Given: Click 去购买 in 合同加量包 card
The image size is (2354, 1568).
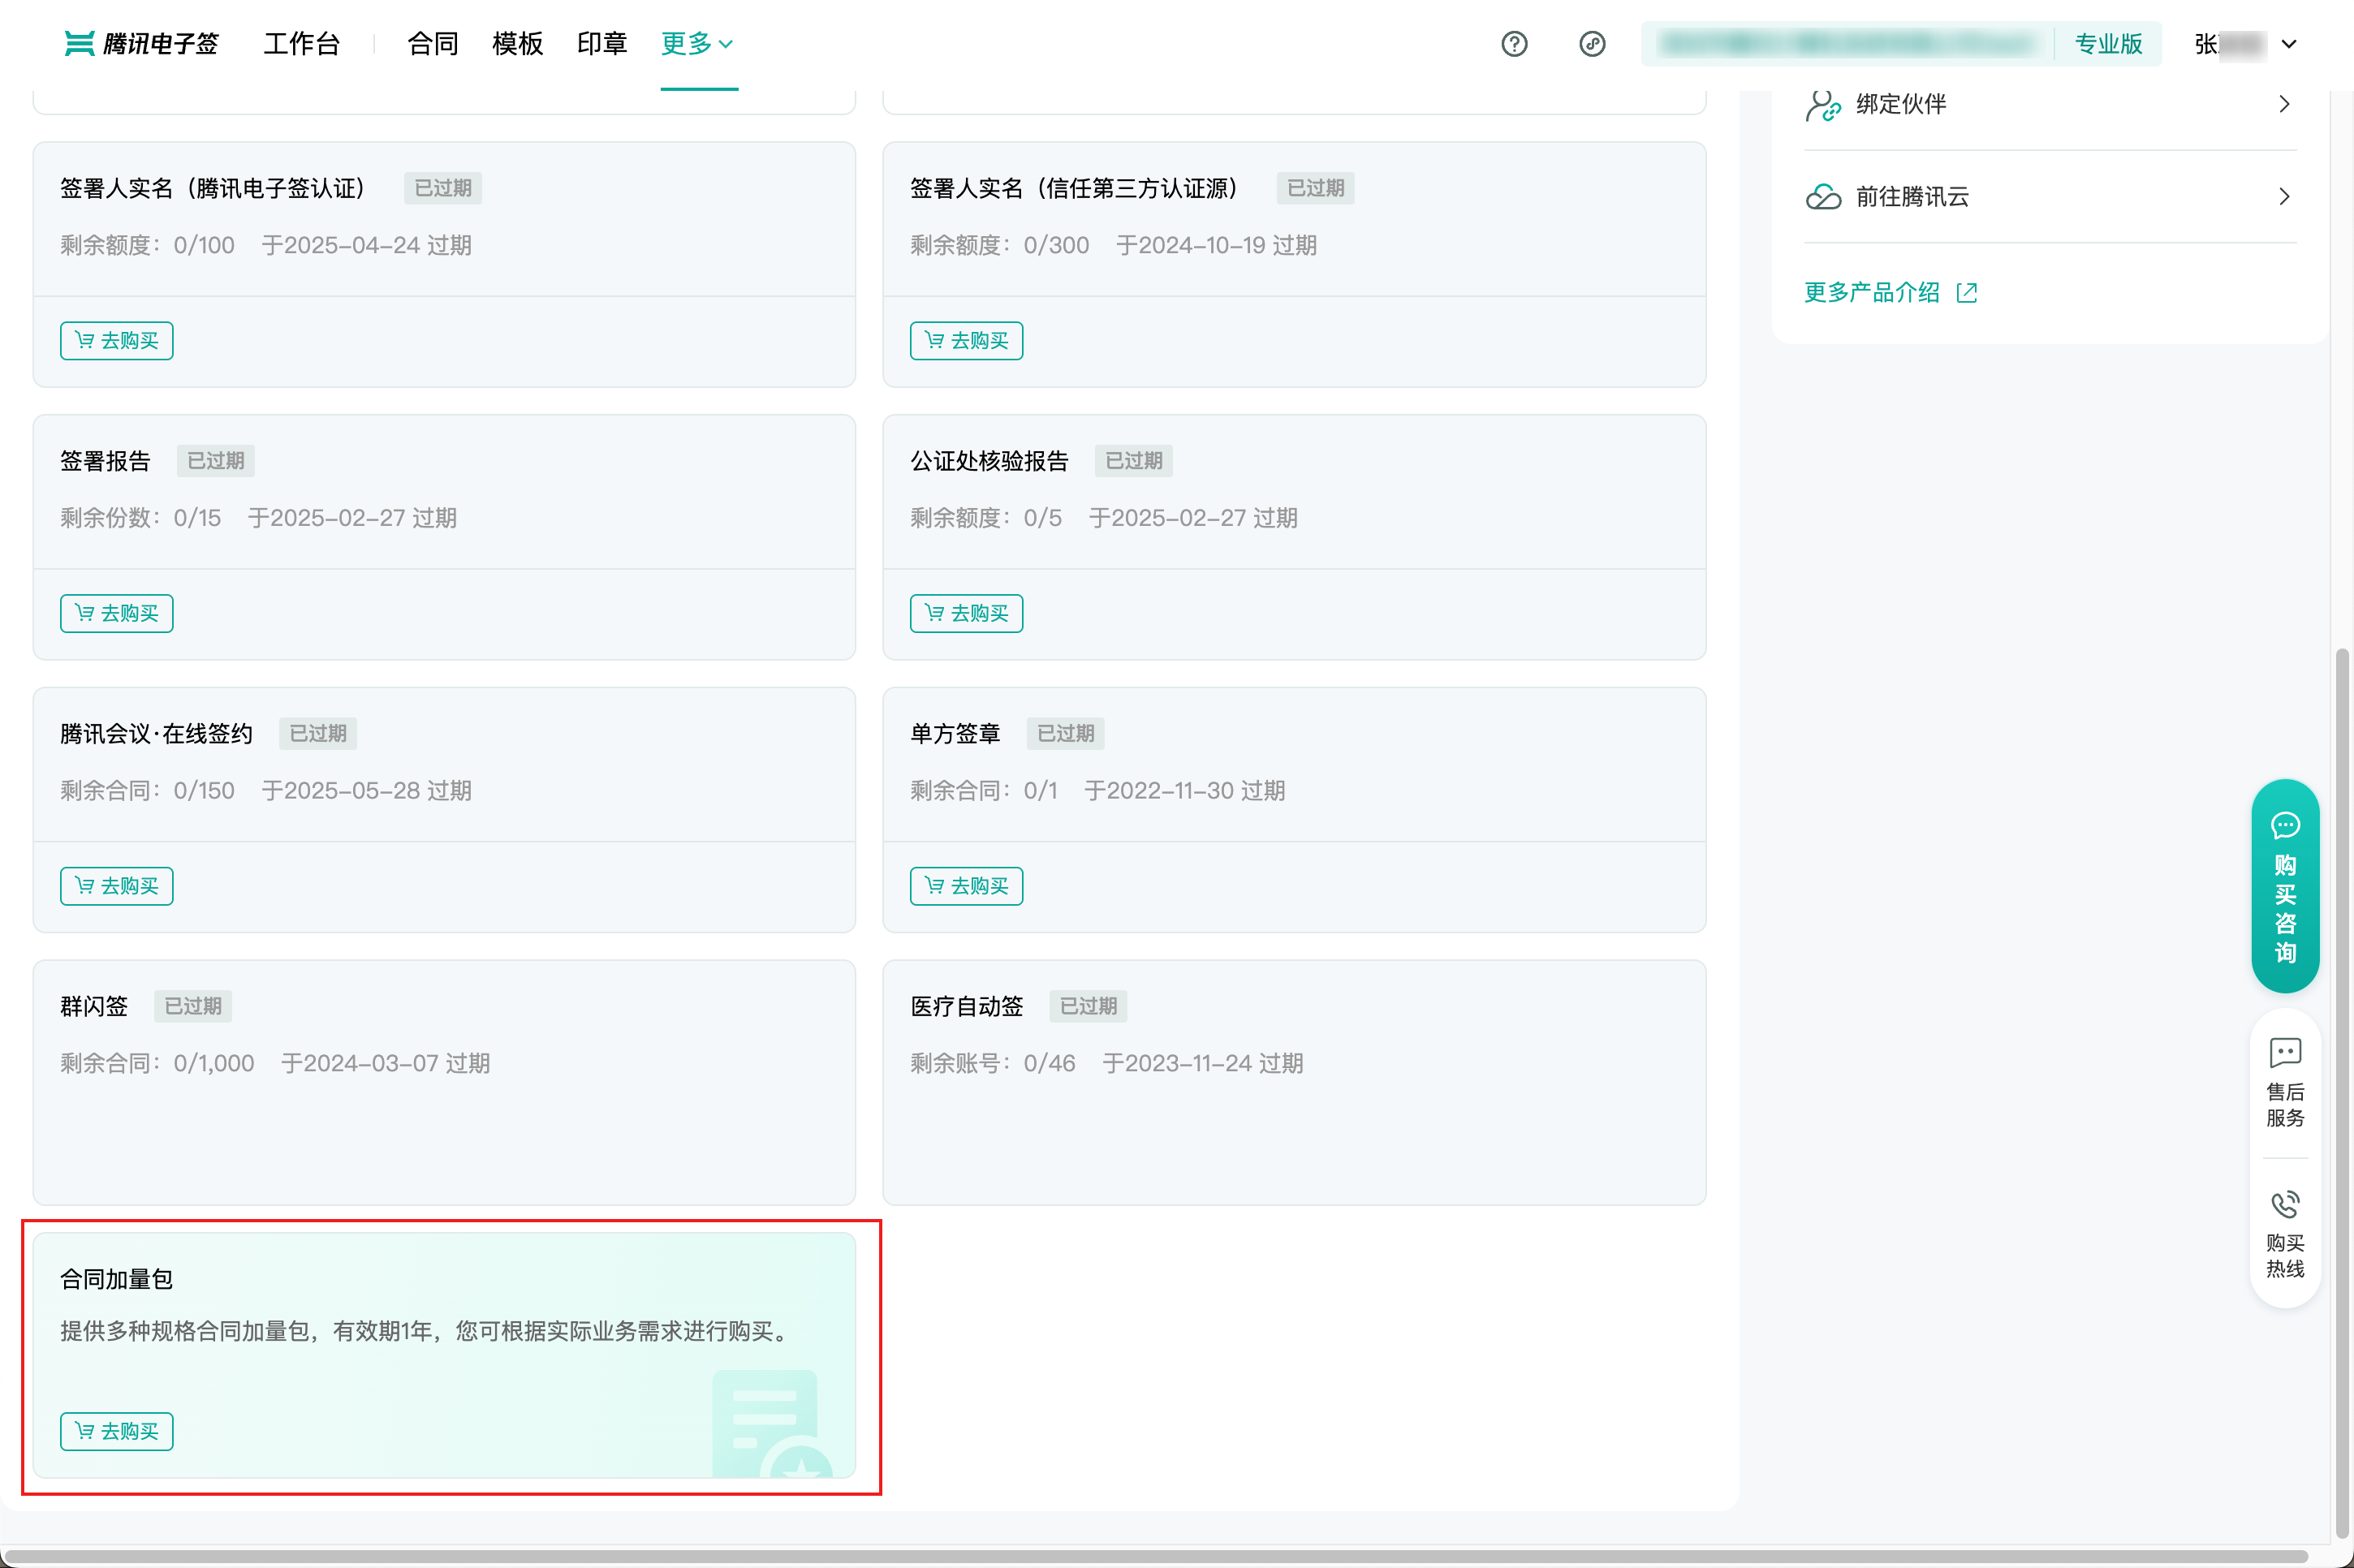Looking at the screenshot, I should pos(116,1431).
